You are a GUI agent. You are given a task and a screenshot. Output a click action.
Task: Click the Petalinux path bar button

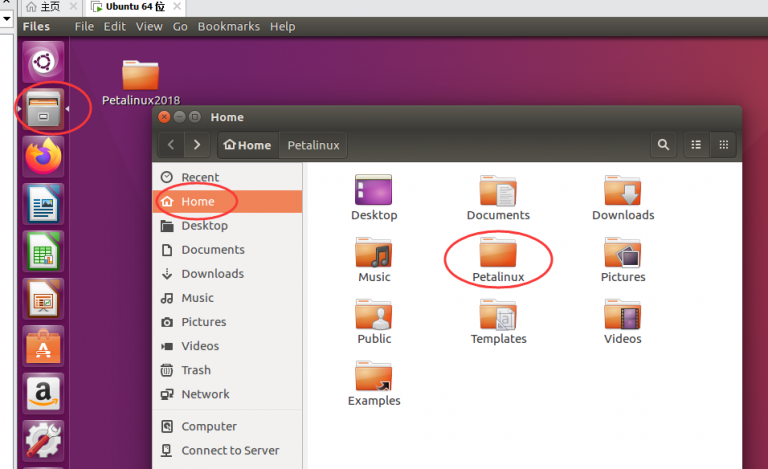(313, 145)
